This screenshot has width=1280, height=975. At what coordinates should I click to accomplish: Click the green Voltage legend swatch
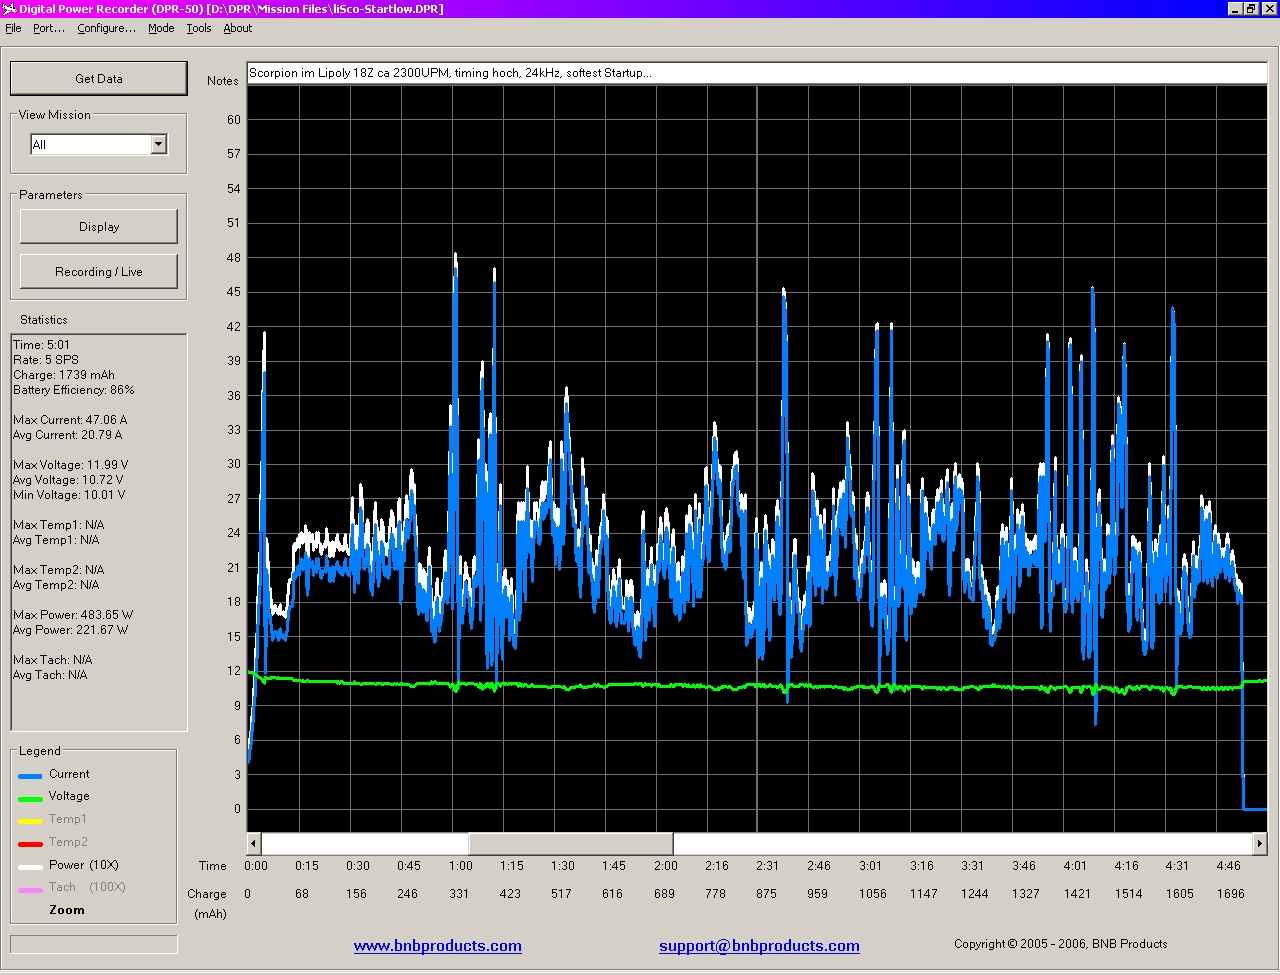[x=30, y=798]
